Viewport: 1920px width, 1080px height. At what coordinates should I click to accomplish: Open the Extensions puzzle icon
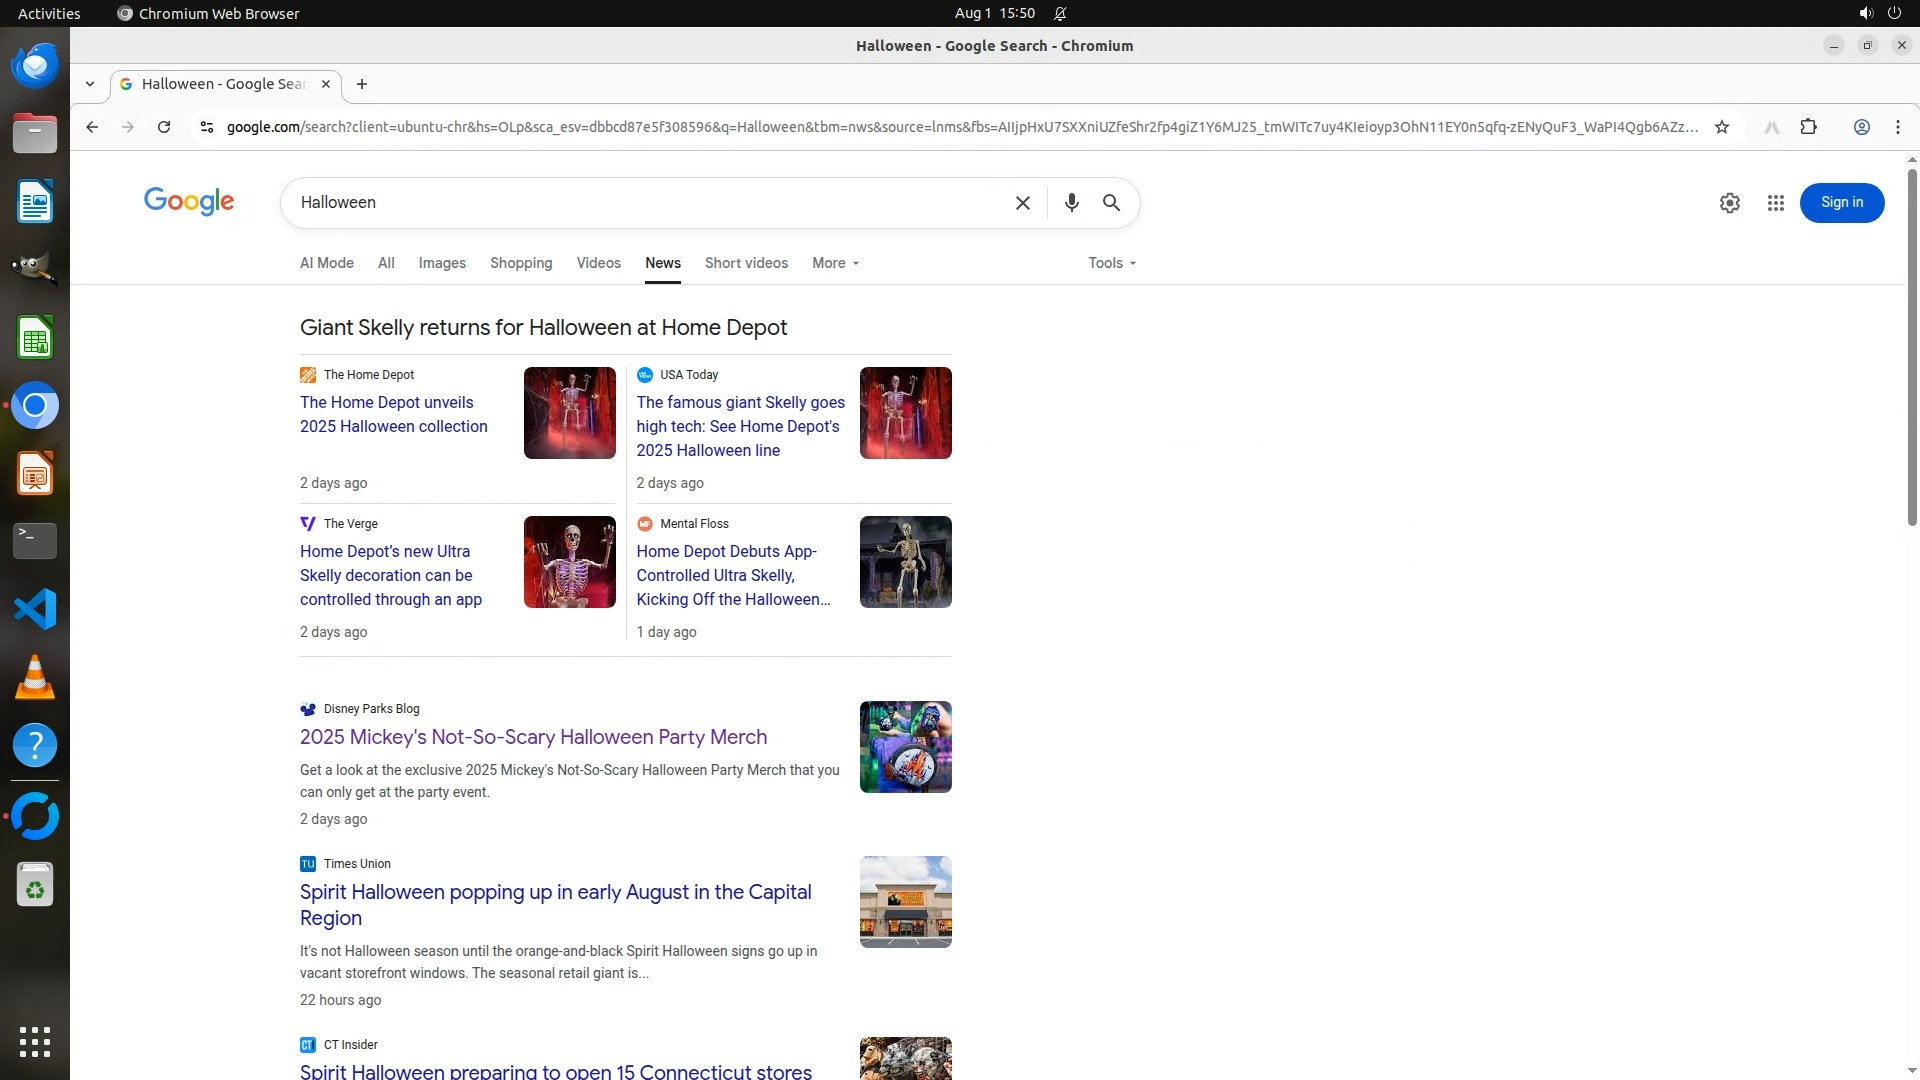(1808, 127)
